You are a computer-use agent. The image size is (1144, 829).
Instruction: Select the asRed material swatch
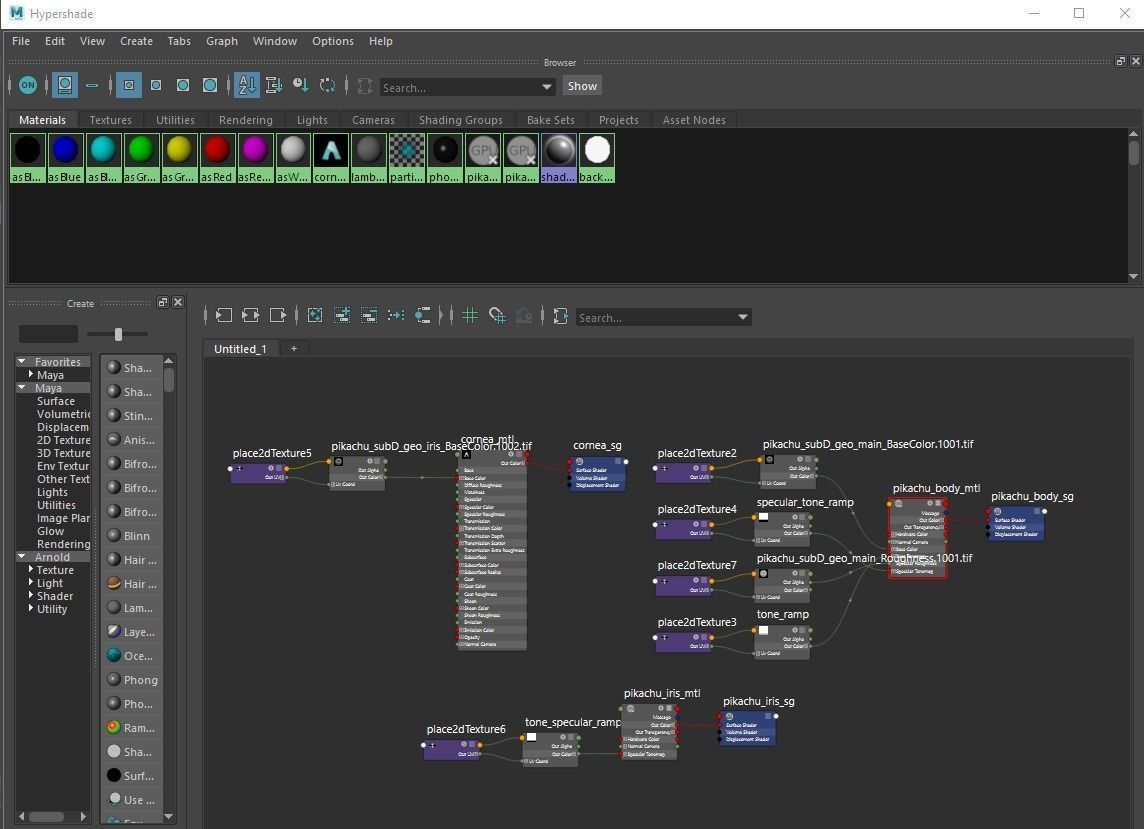(217, 158)
